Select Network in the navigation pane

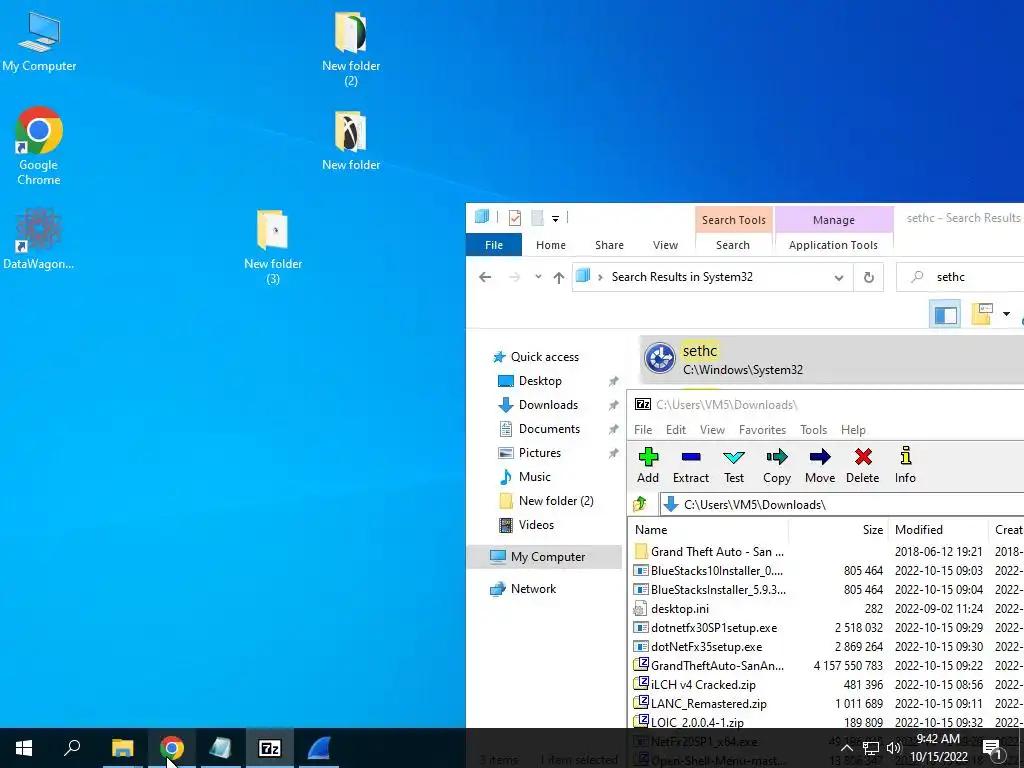534,589
